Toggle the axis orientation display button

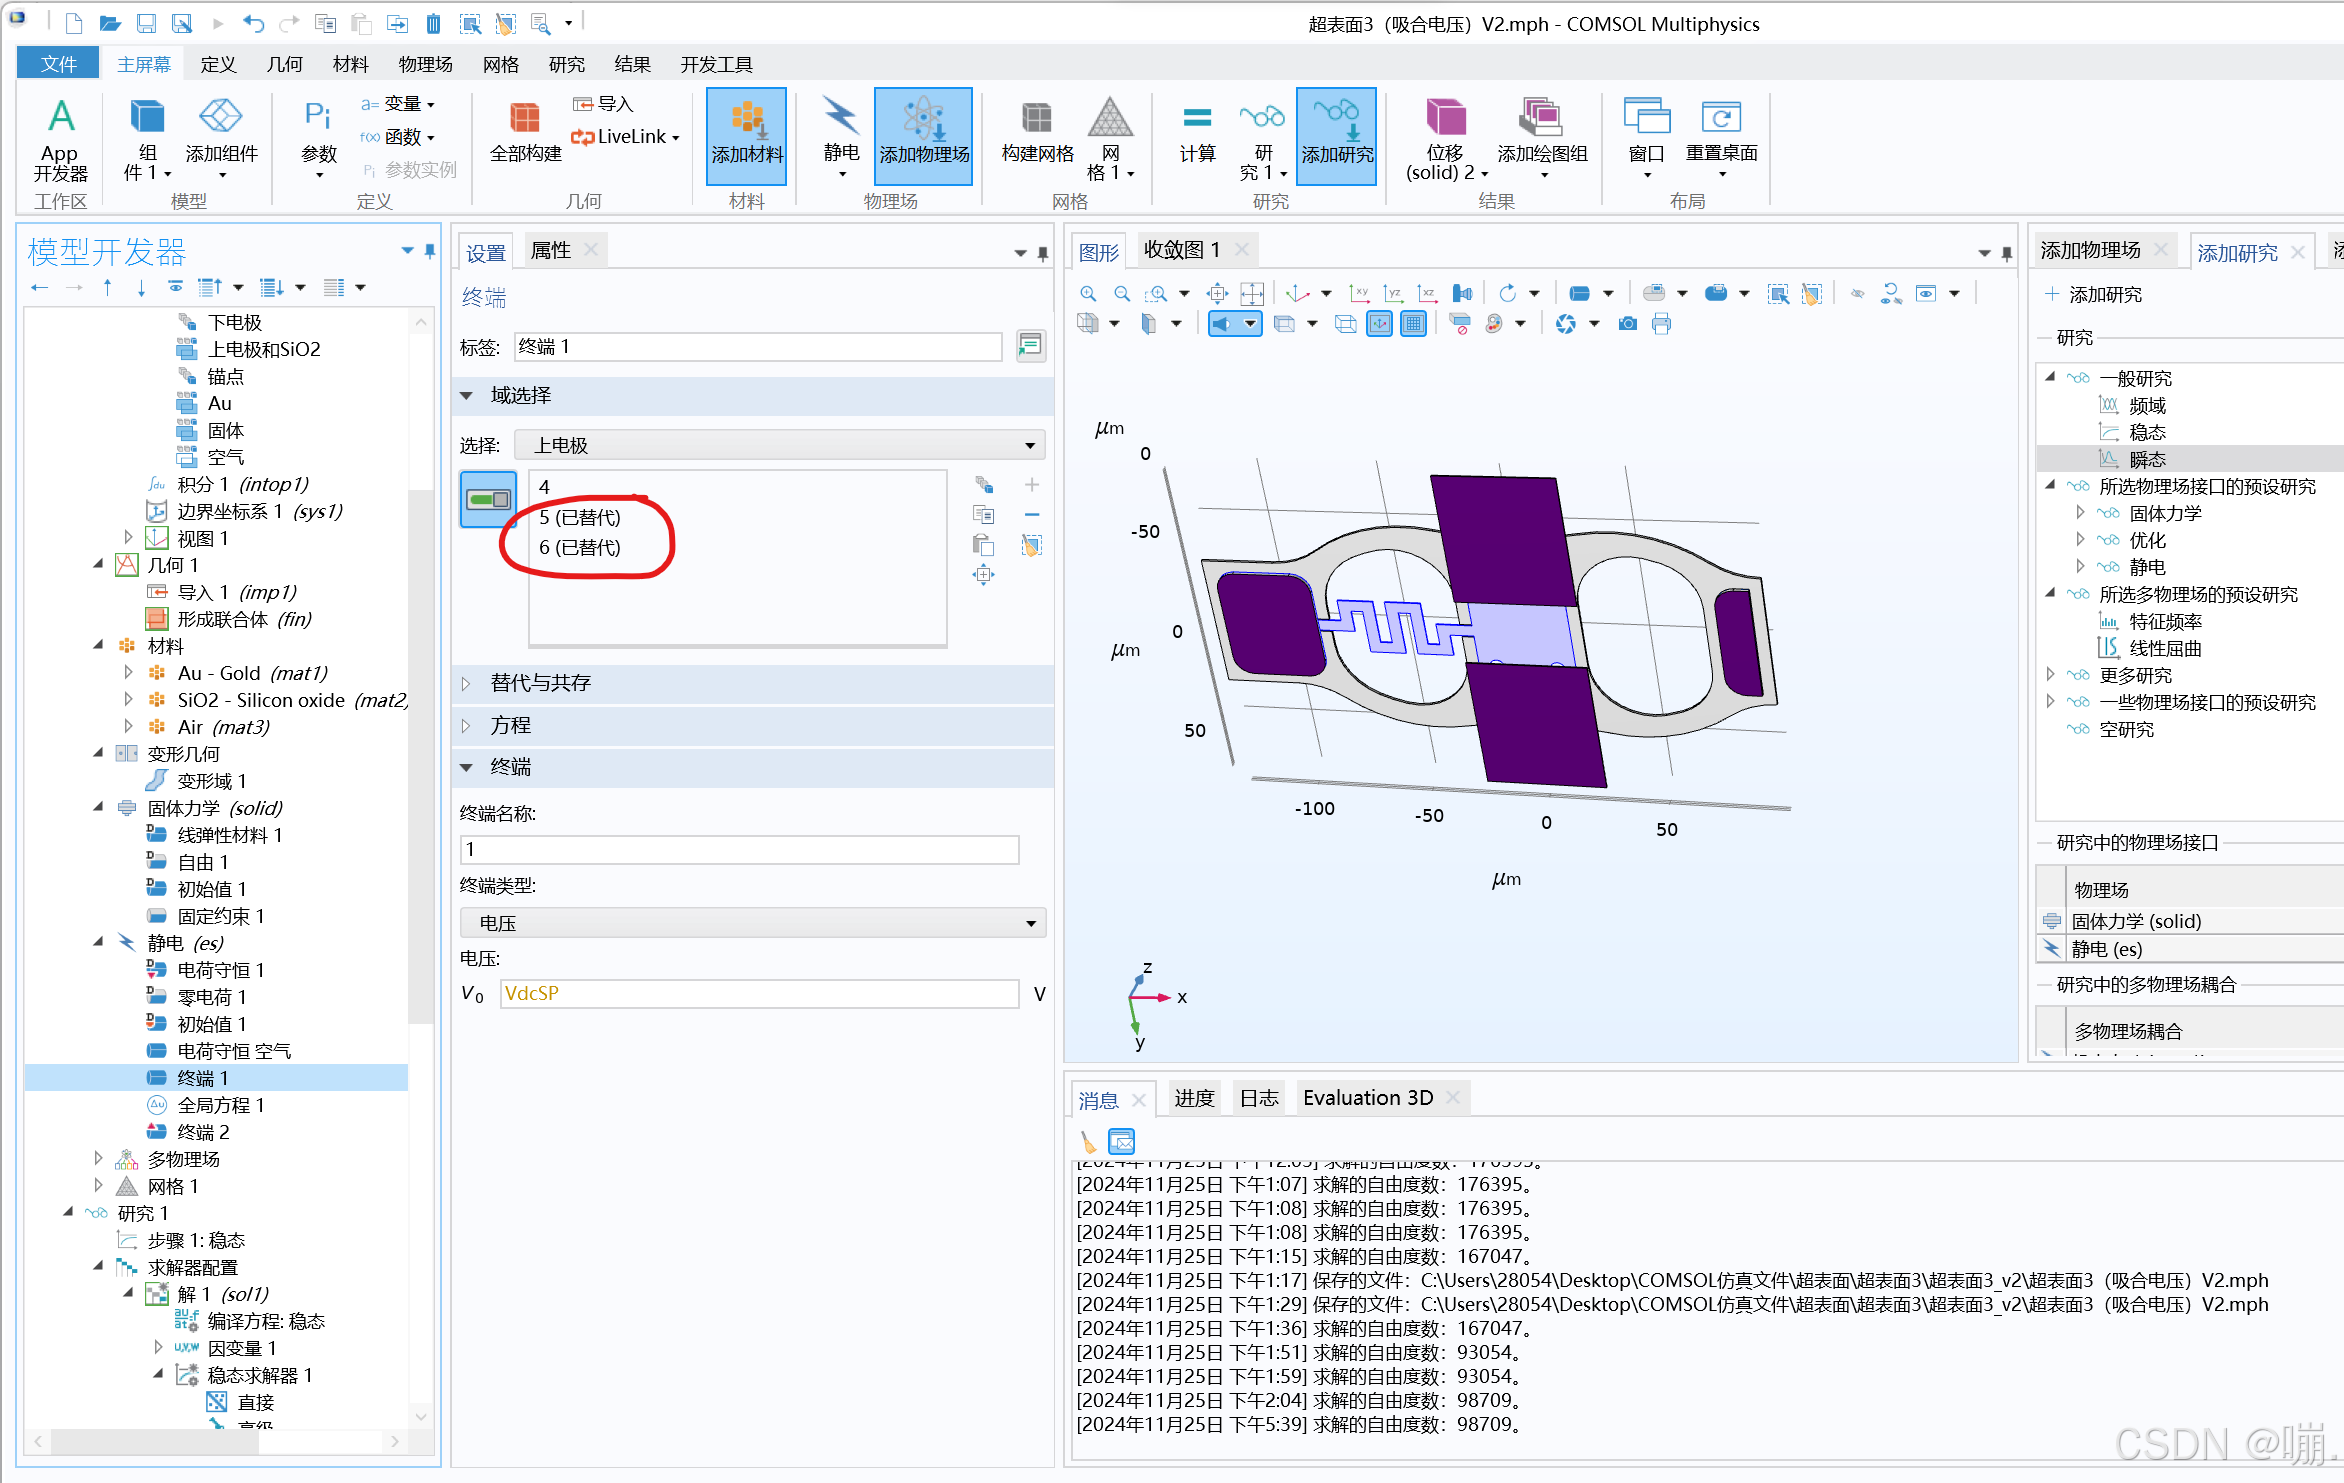tap(1380, 324)
